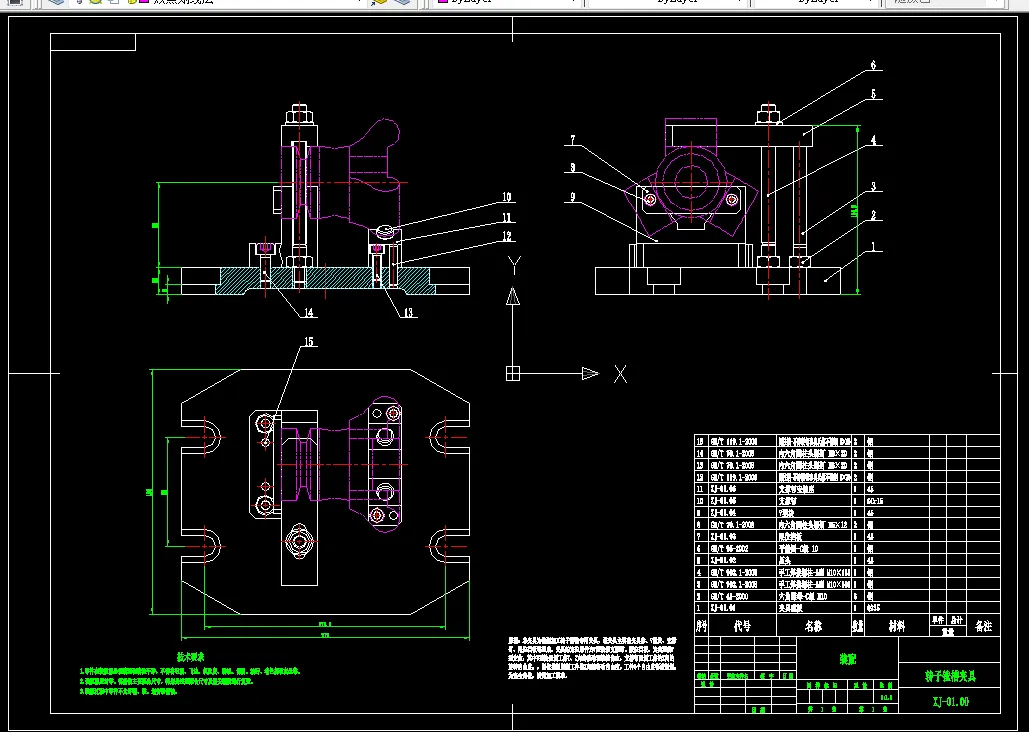Click the balloon number 2 label

873,215
